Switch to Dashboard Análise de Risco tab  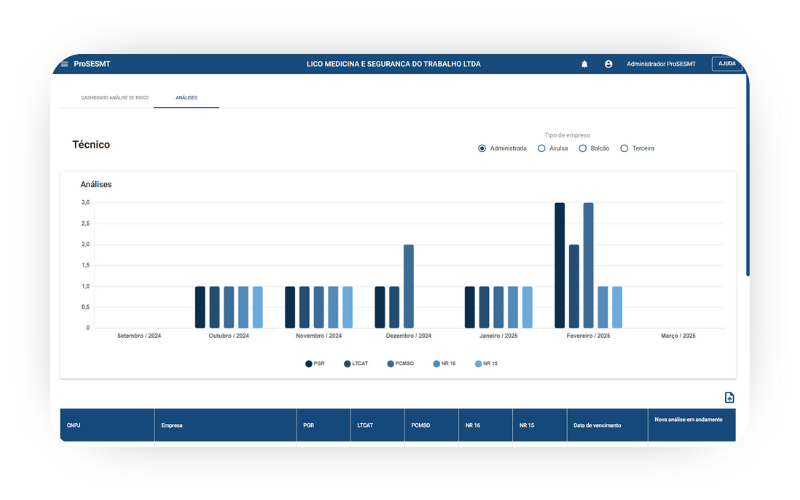(114, 98)
